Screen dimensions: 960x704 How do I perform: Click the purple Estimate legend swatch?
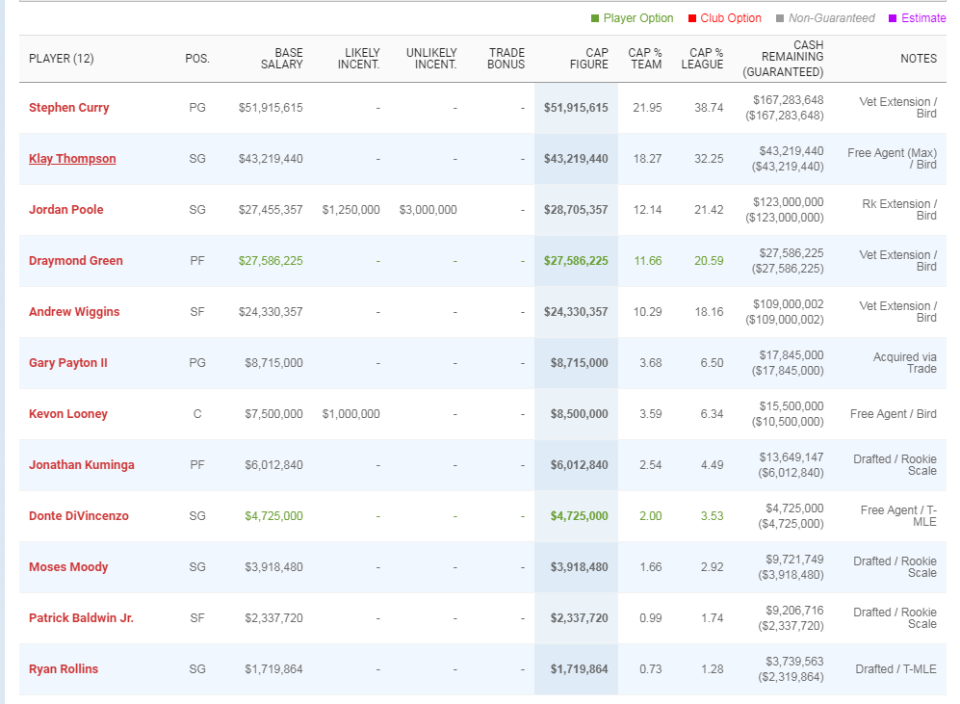(893, 18)
